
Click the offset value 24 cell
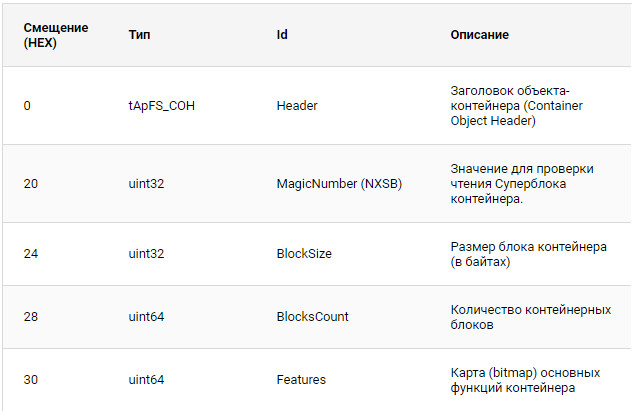(x=30, y=254)
